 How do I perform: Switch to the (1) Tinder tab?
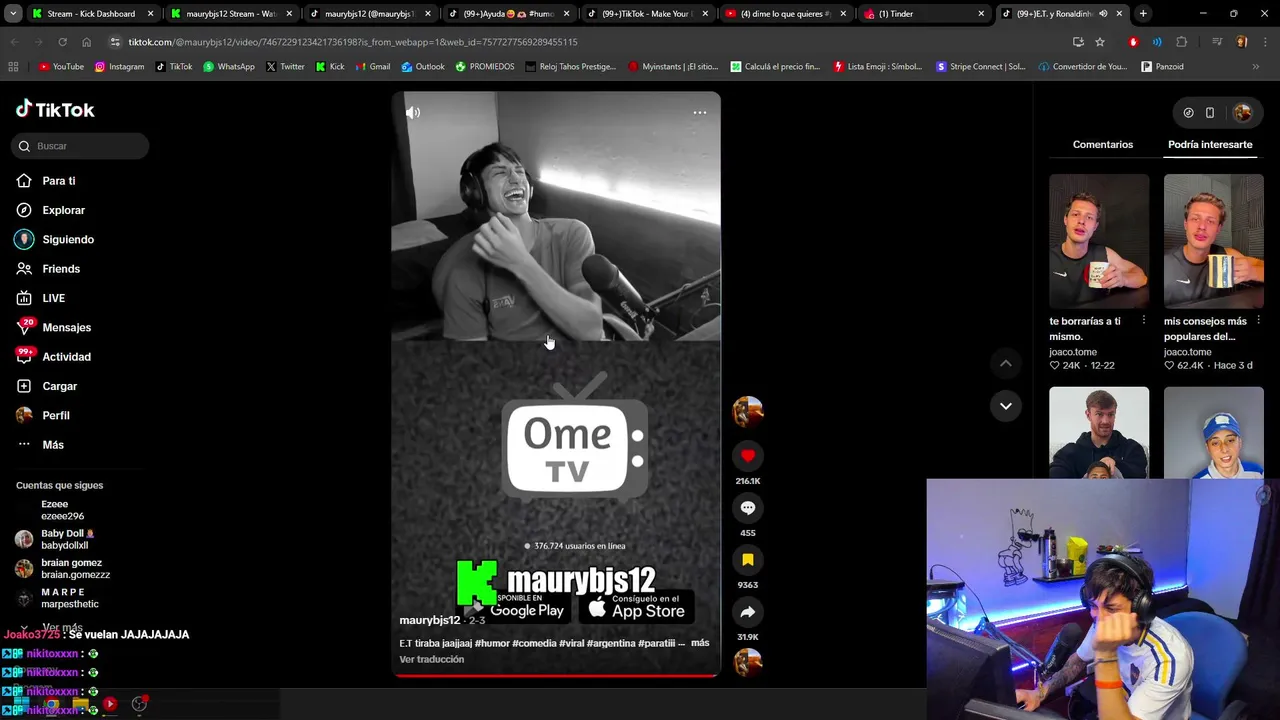tap(924, 14)
